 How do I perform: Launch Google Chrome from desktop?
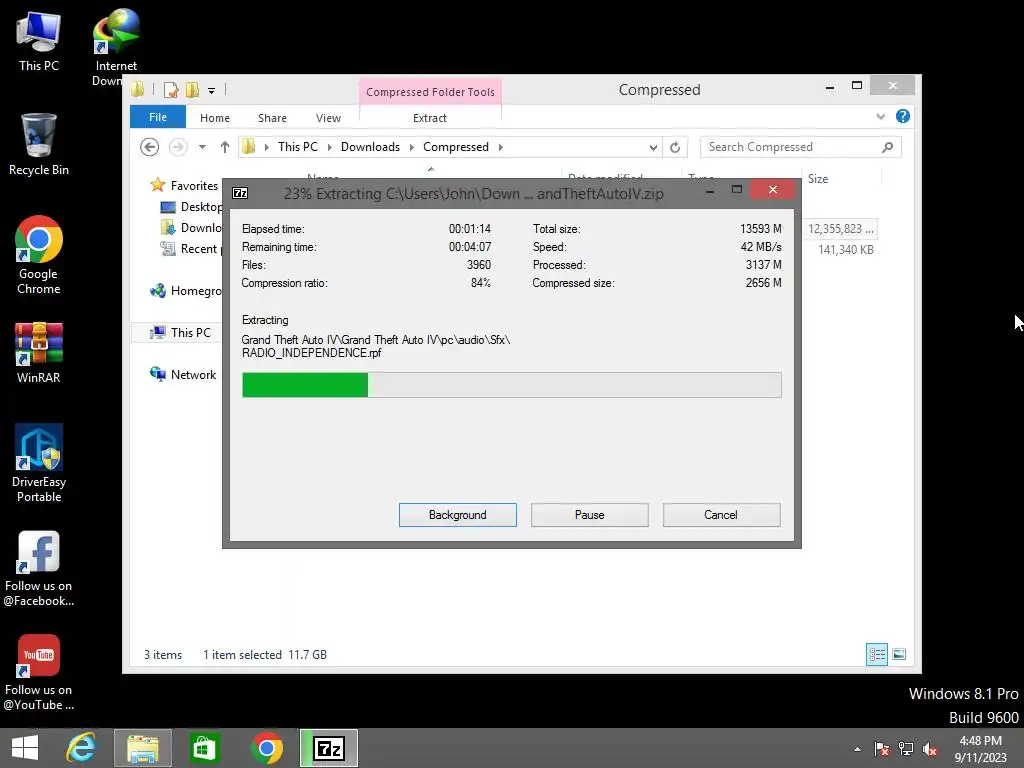[x=39, y=255]
